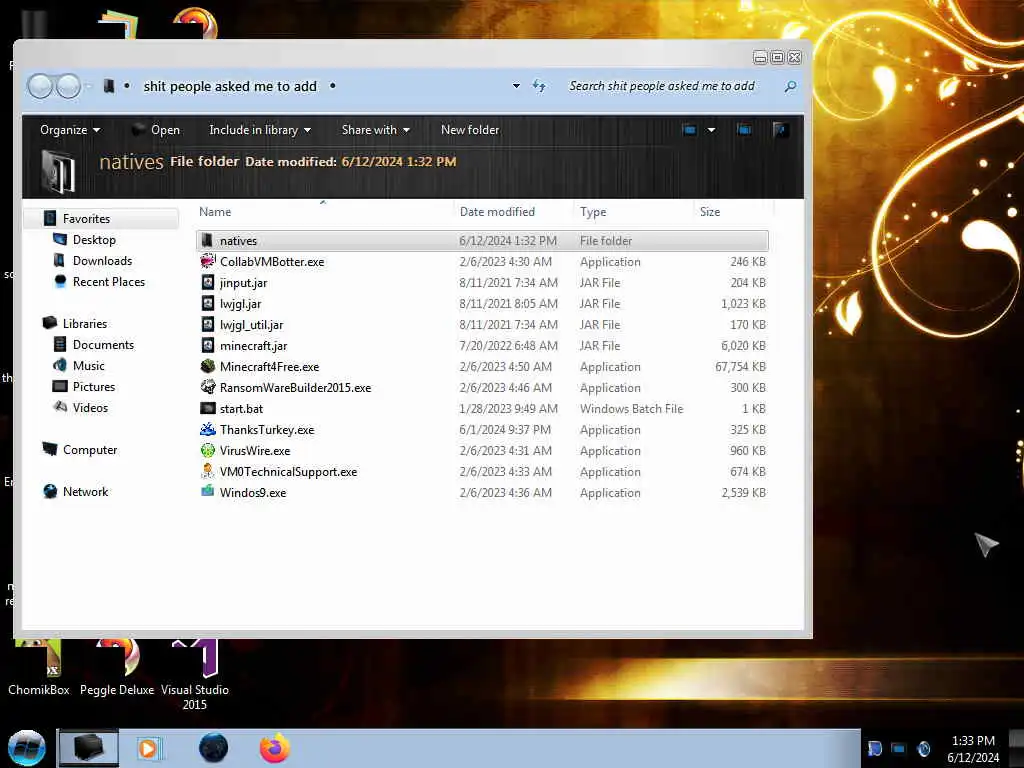Open the globe browser taskbar icon
The height and width of the screenshot is (768, 1024).
point(213,748)
